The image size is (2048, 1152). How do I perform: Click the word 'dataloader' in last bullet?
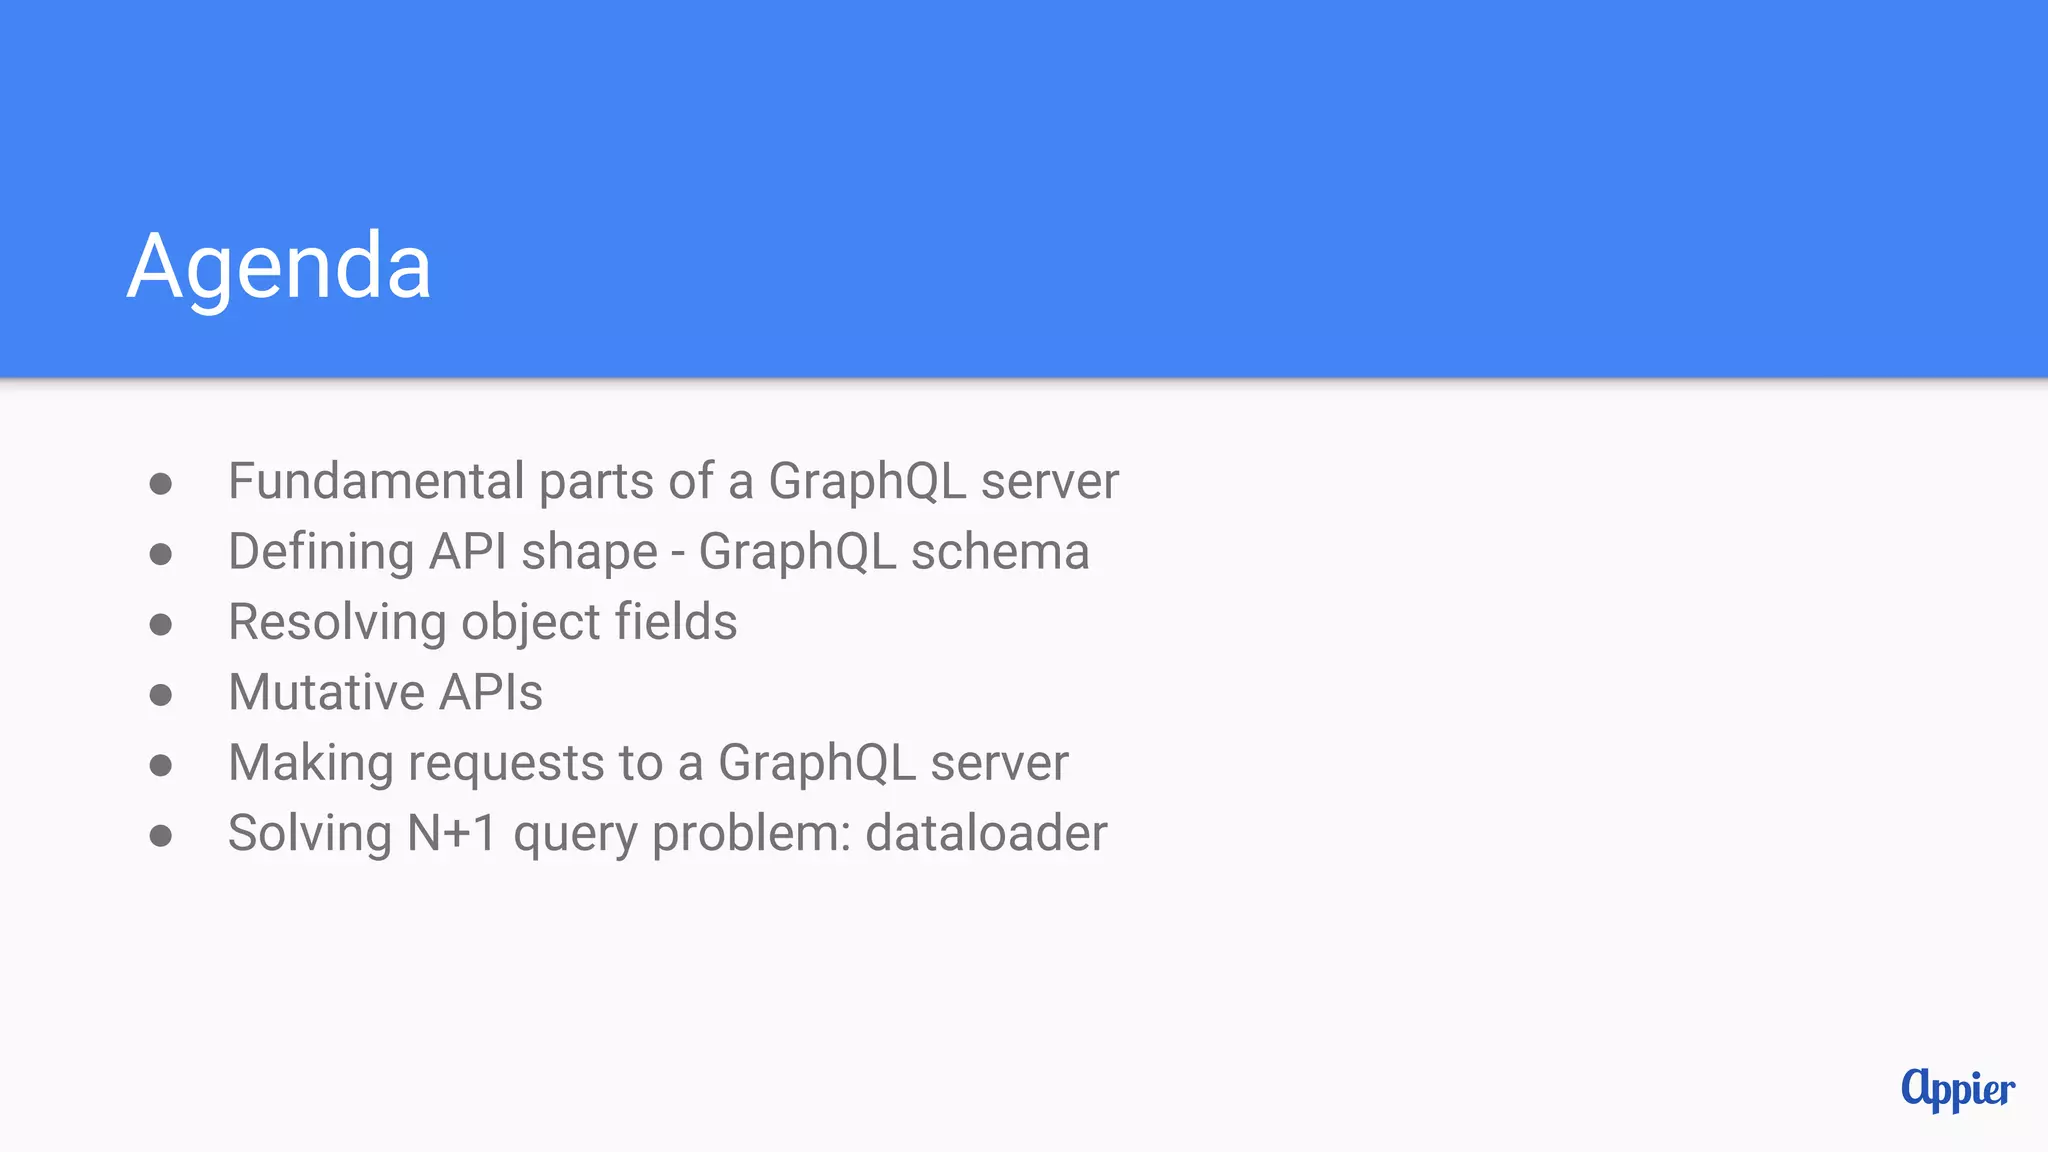pyautogui.click(x=986, y=833)
